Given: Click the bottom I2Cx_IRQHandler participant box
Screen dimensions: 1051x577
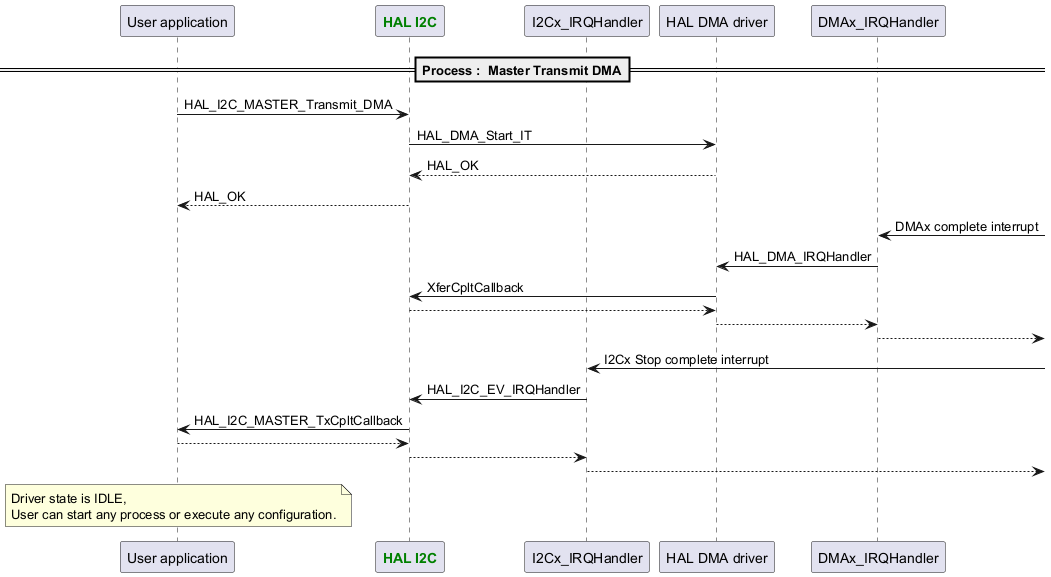Looking at the screenshot, I should [586, 558].
